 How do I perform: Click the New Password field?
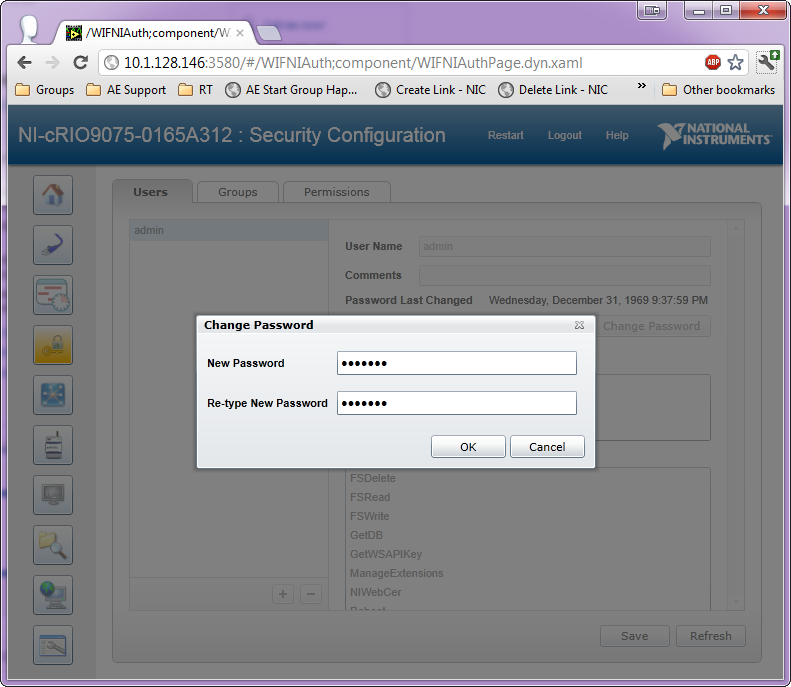tap(457, 363)
